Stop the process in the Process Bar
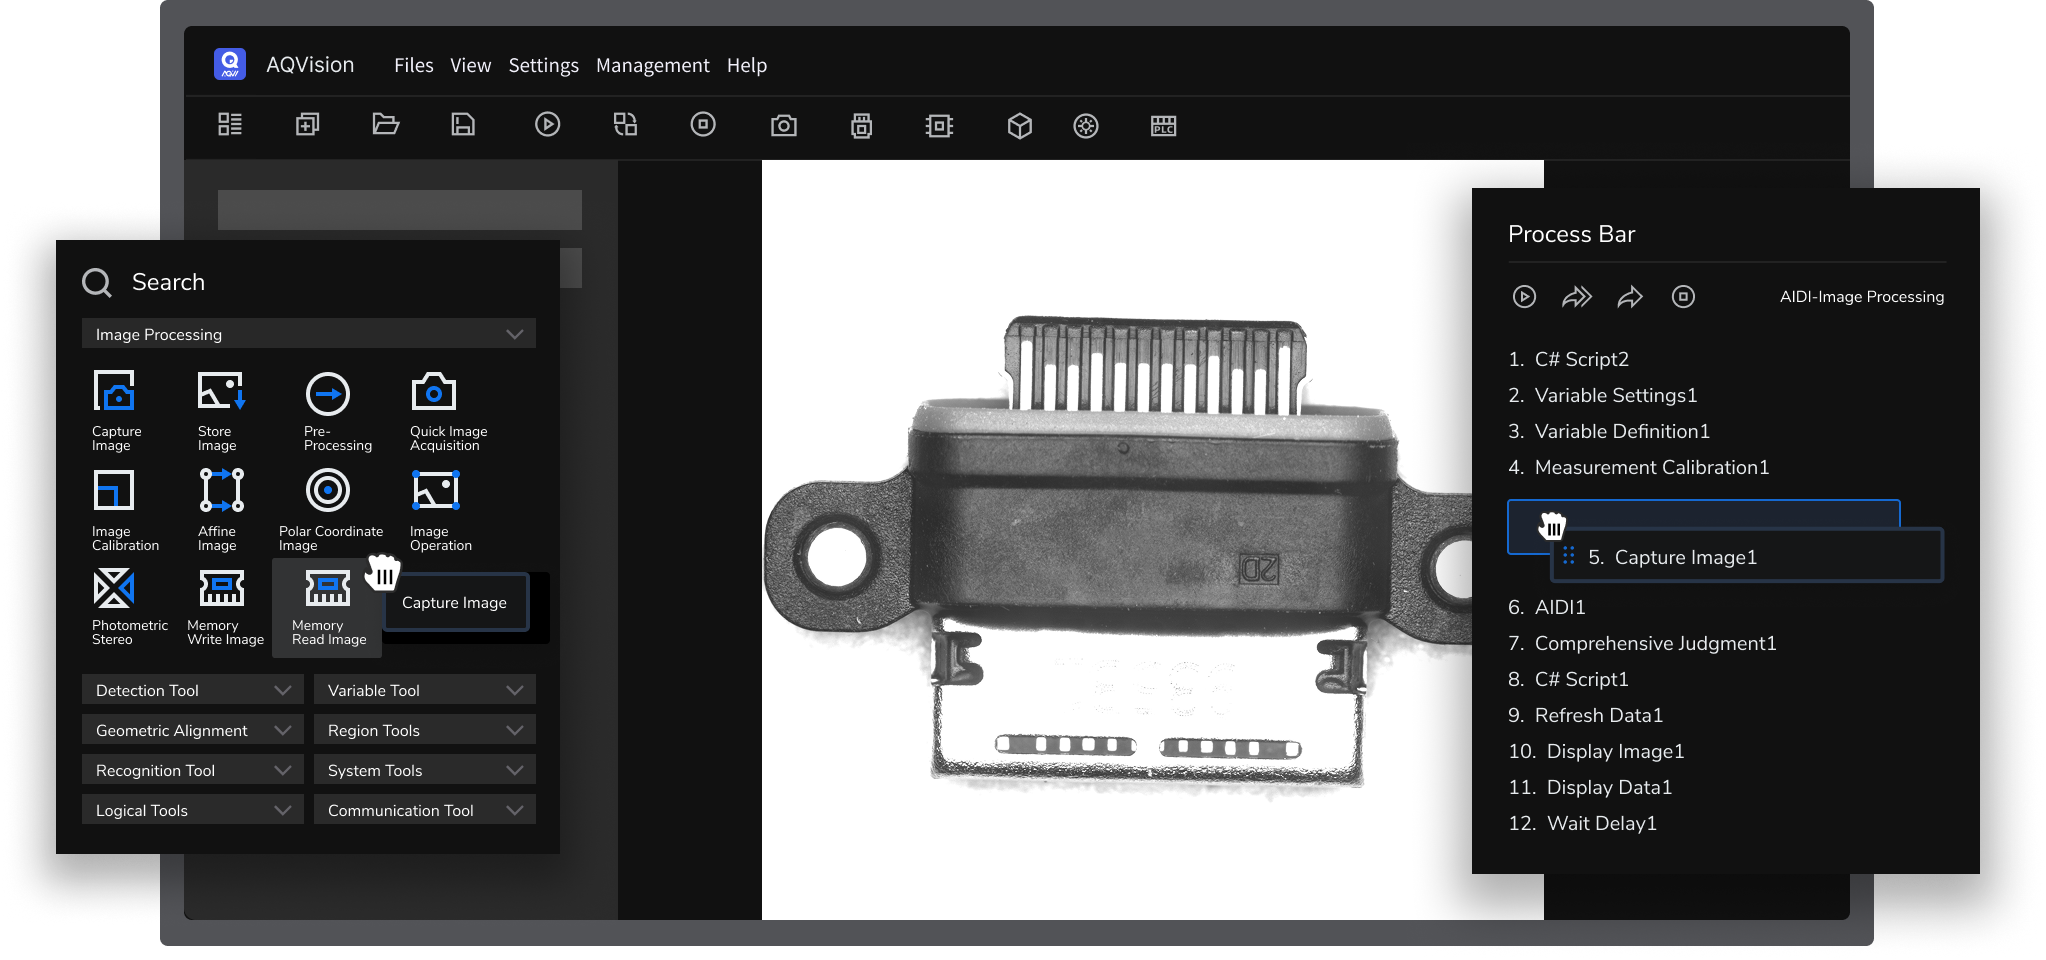The width and height of the screenshot is (2046, 960). (1683, 297)
